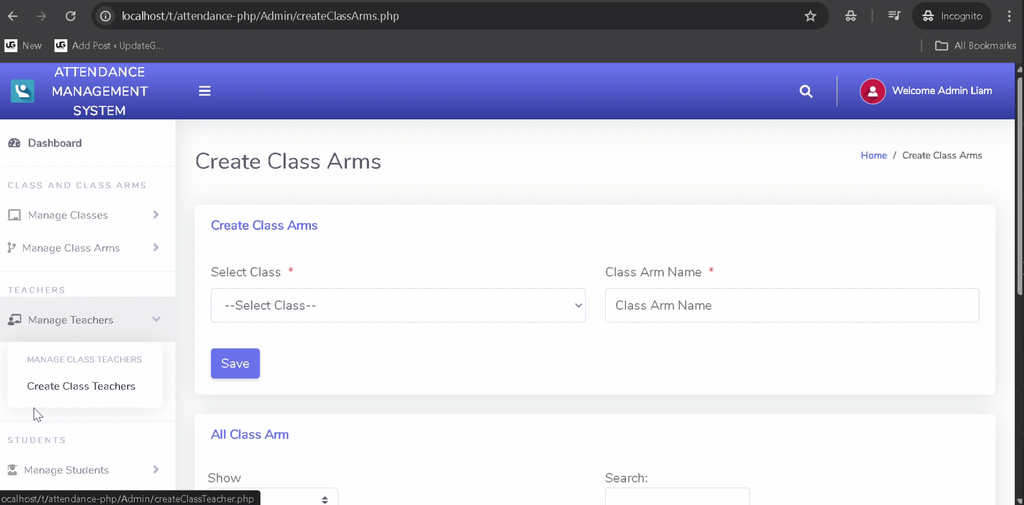Go back using browser back arrow
This screenshot has height=505, width=1024.
coord(12,16)
